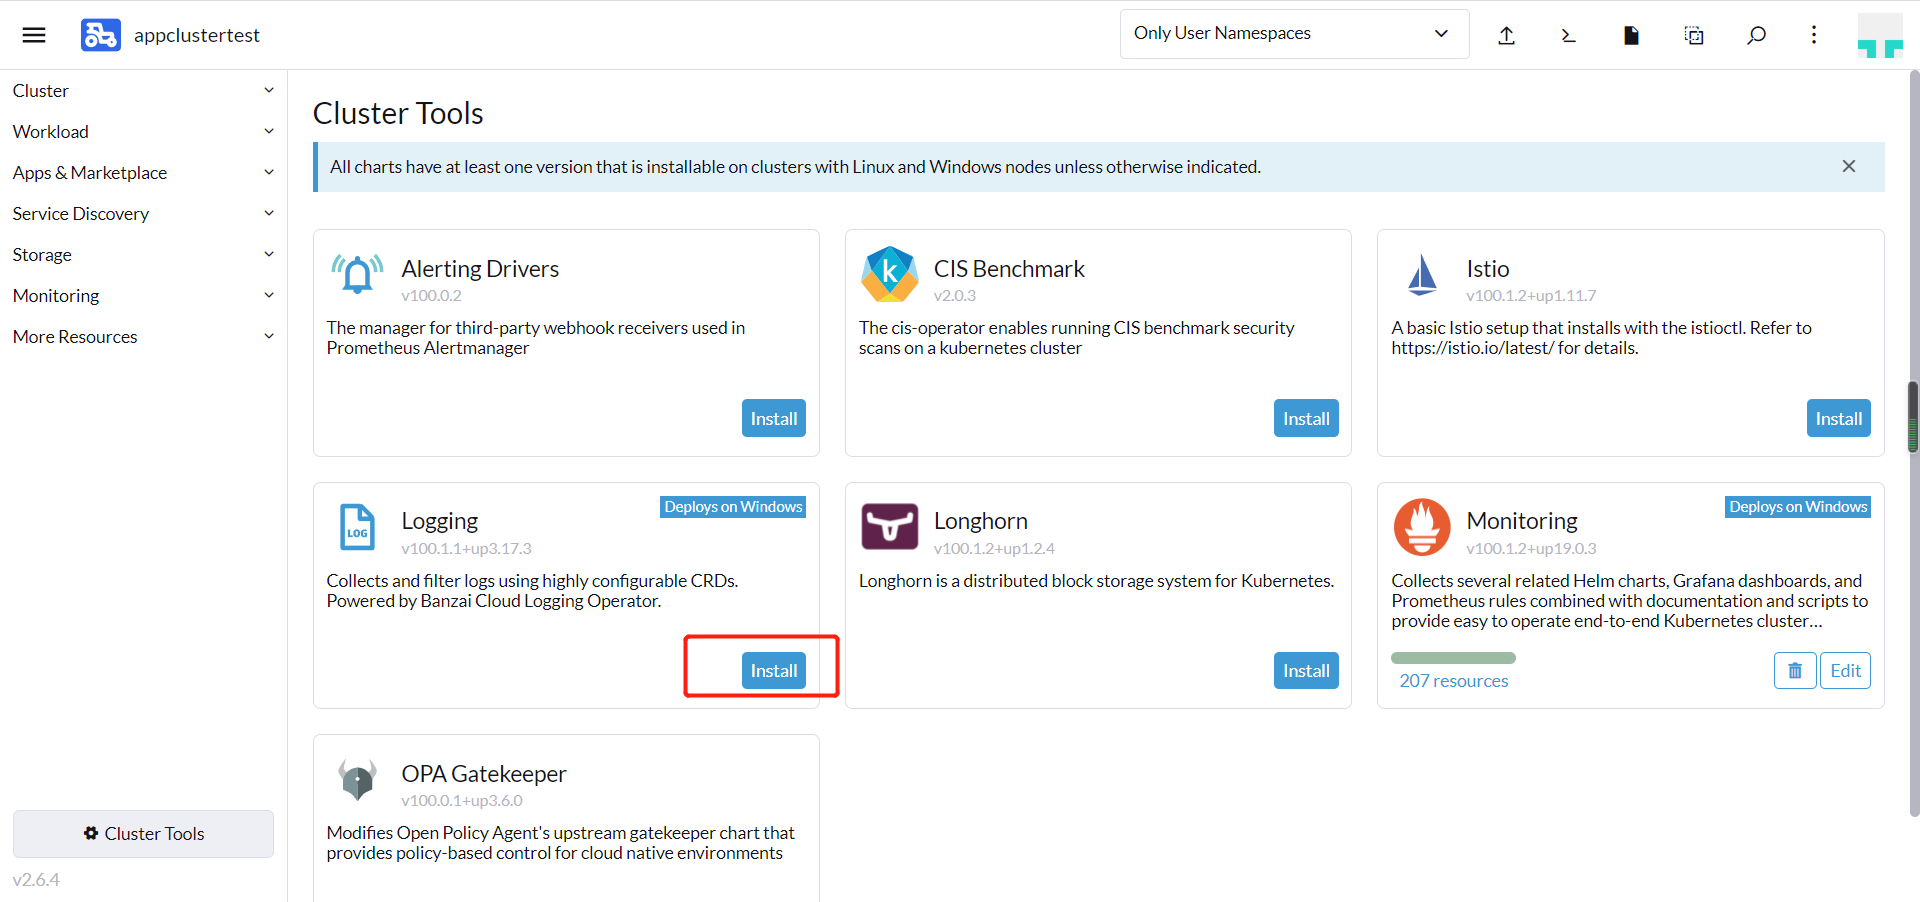Click the Alerting Drivers bell icon
The height and width of the screenshot is (902, 1920).
pyautogui.click(x=357, y=274)
